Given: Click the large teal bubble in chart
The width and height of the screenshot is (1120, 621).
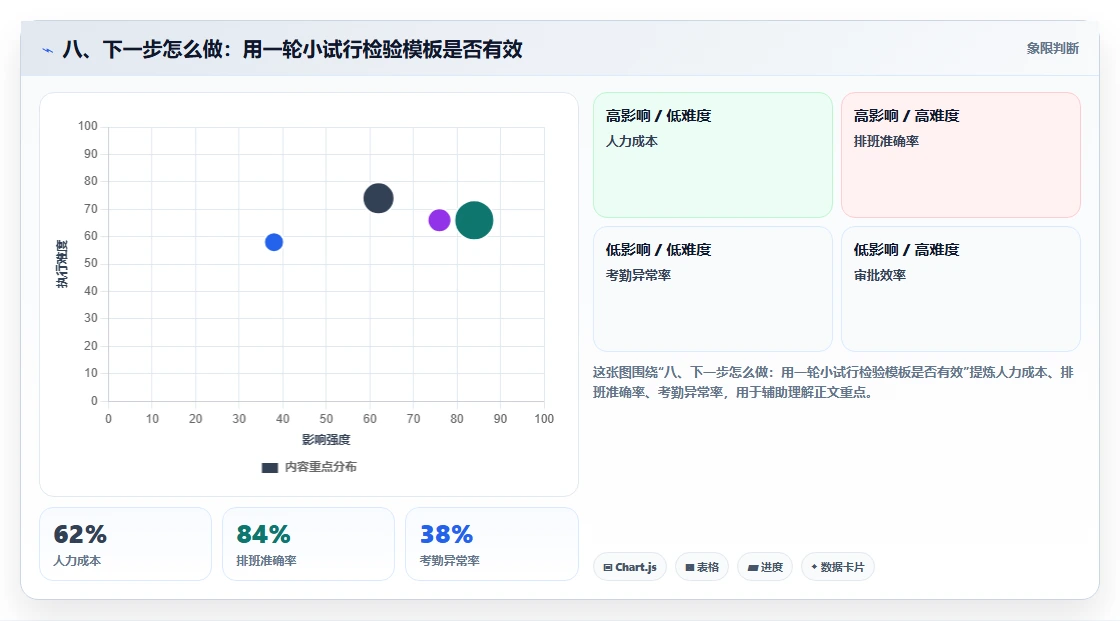Looking at the screenshot, I should pos(474,220).
